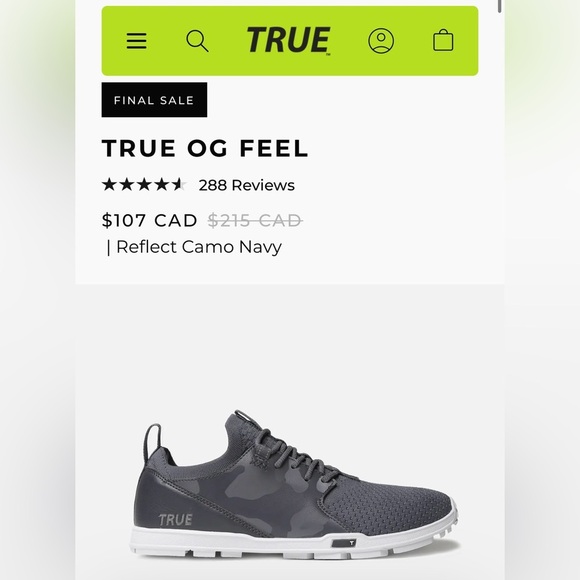Open the user account icon
The image size is (580, 580).
tap(381, 41)
